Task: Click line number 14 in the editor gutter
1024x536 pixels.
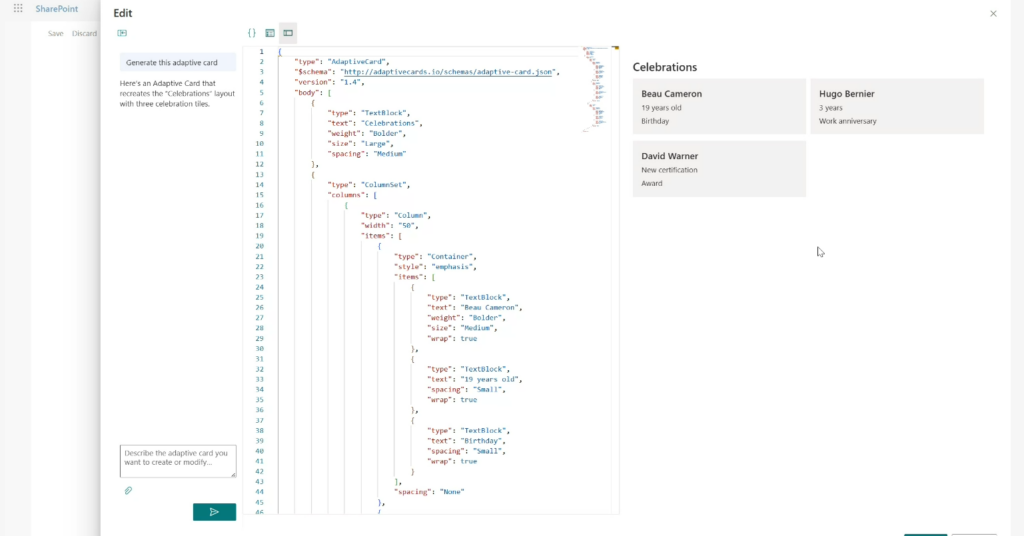Action: [259, 185]
